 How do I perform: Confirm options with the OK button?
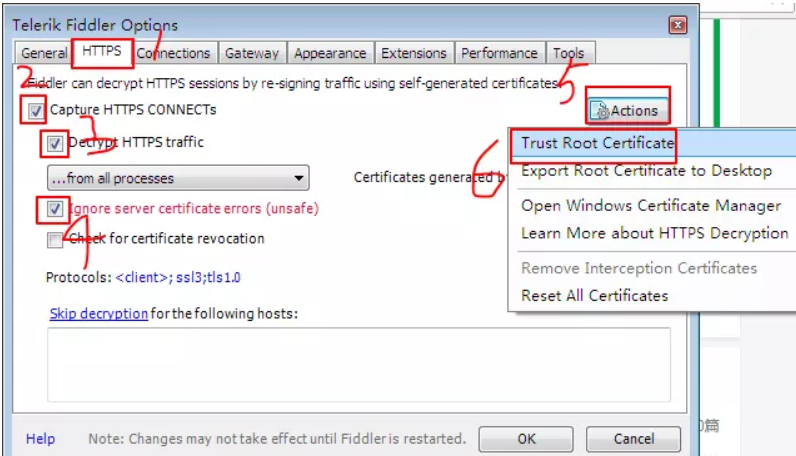[526, 439]
